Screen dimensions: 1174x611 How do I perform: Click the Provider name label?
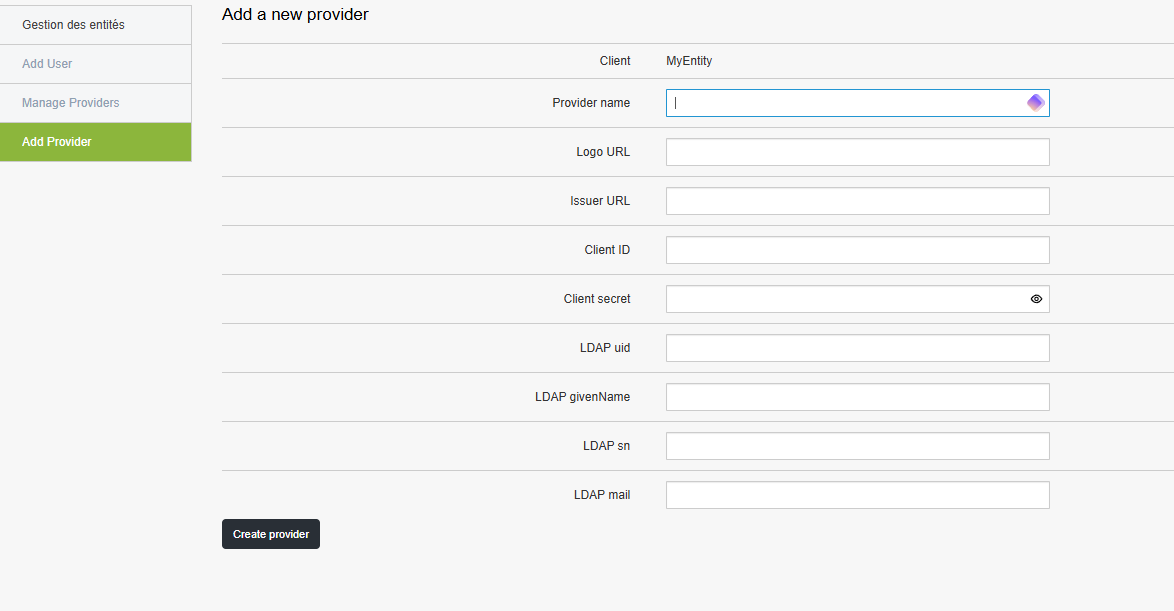pos(591,103)
